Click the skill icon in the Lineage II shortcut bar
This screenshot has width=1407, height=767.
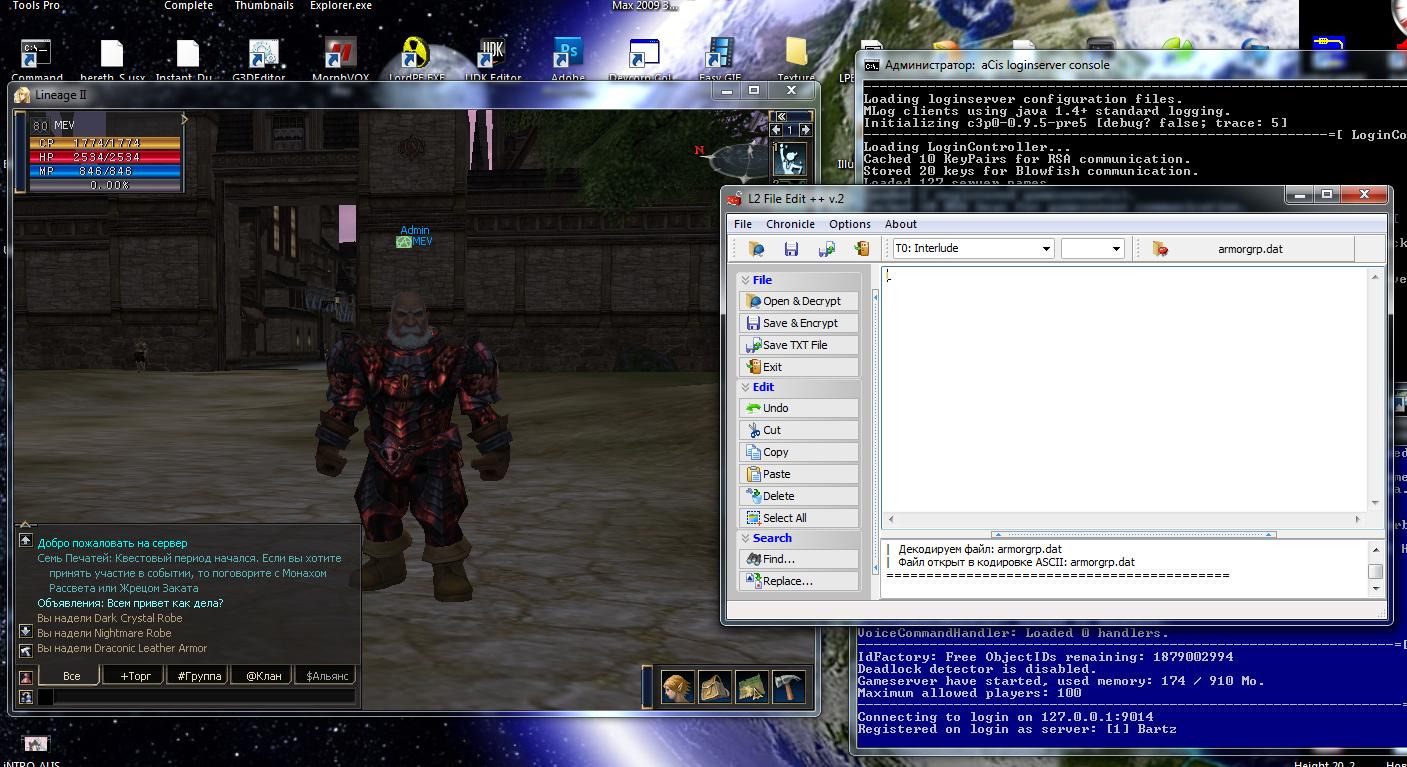790,158
